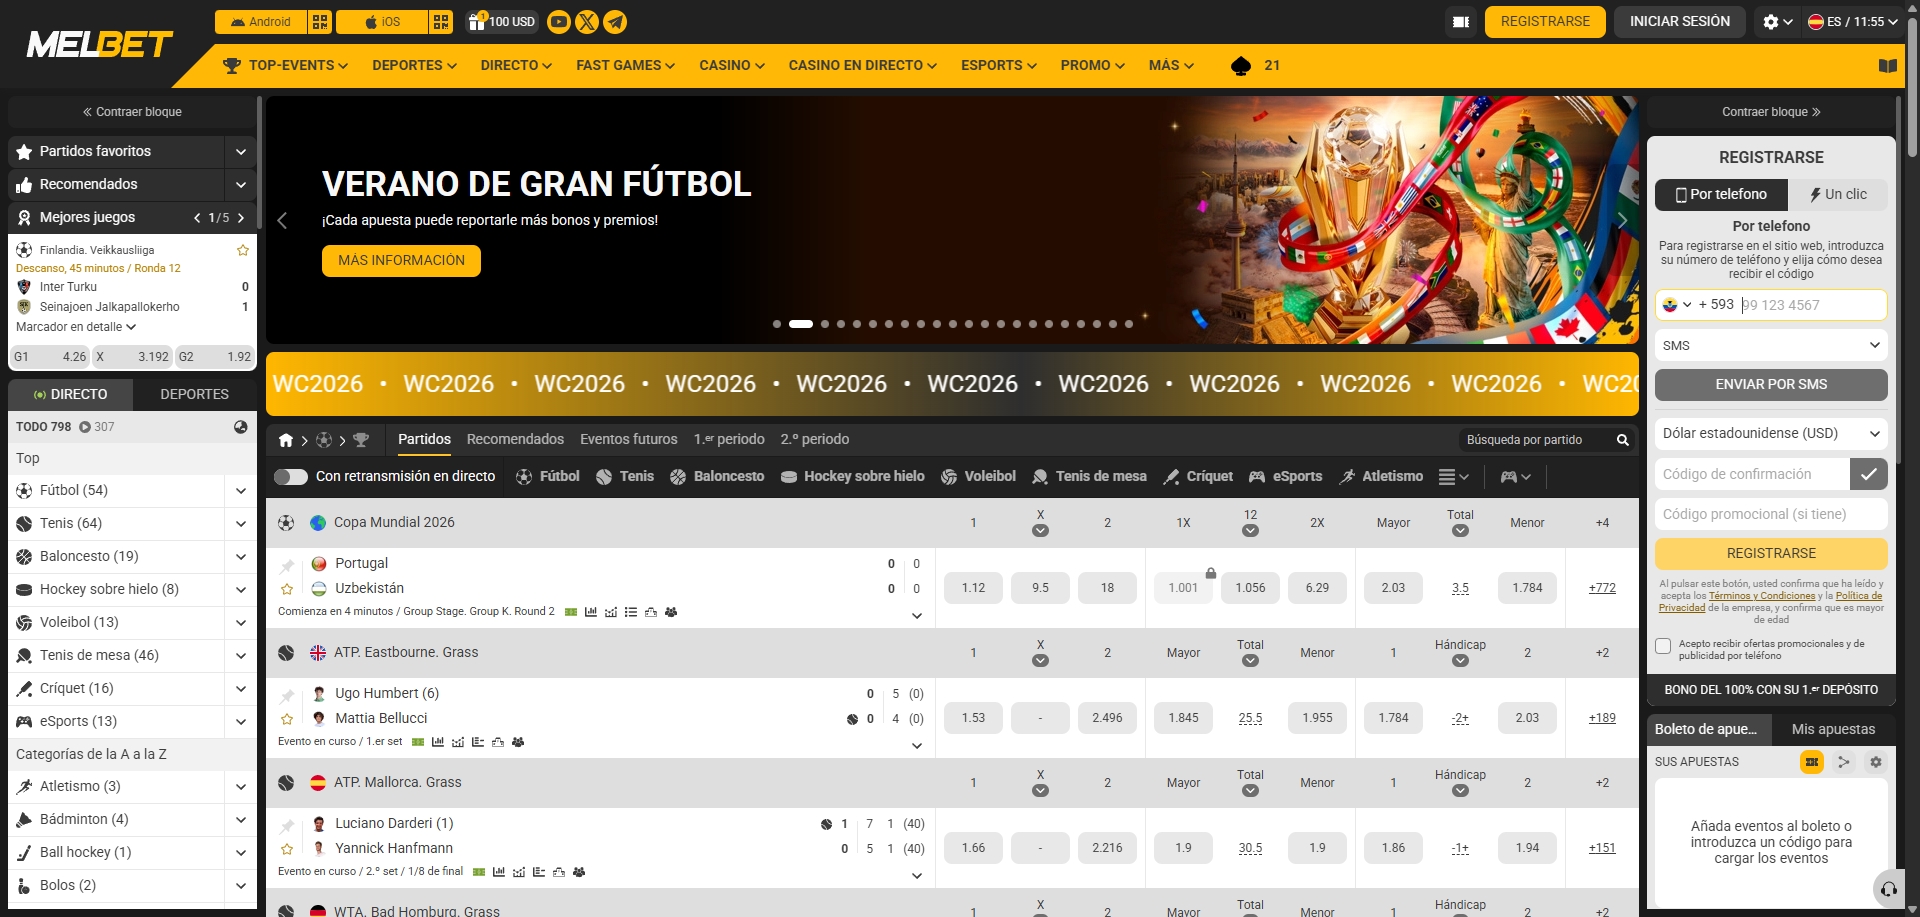Add Ugo Humbert match to favorites star
This screenshot has height=917, width=1920.
[x=287, y=719]
